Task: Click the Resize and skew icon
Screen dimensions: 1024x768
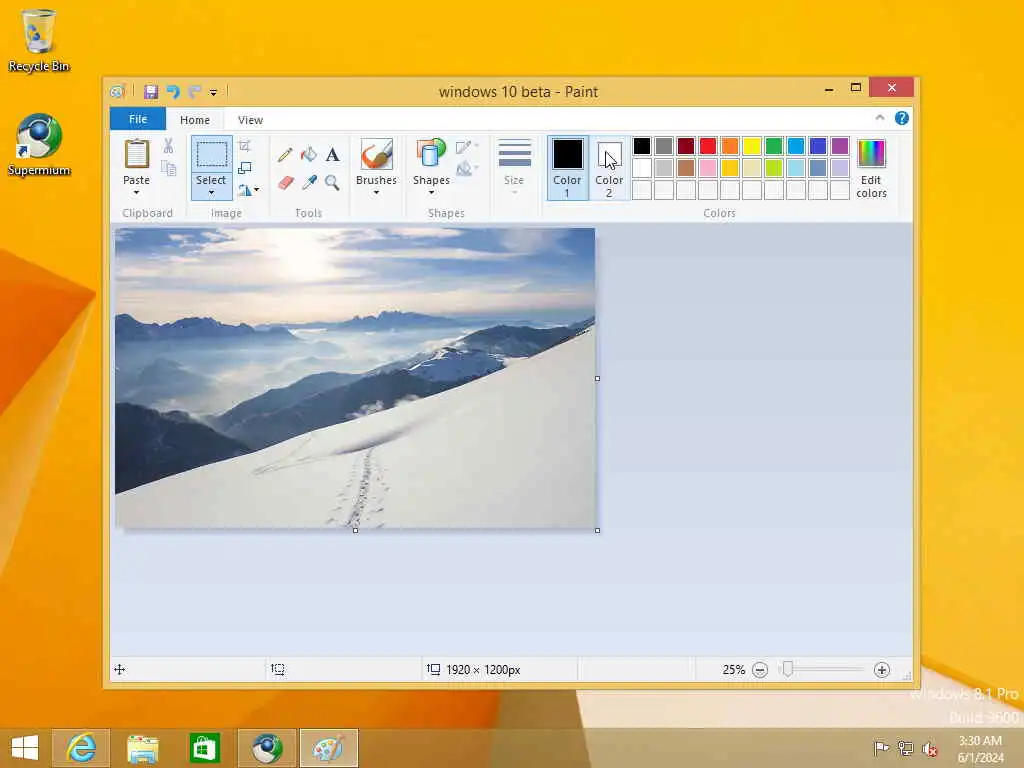Action: pyautogui.click(x=245, y=168)
